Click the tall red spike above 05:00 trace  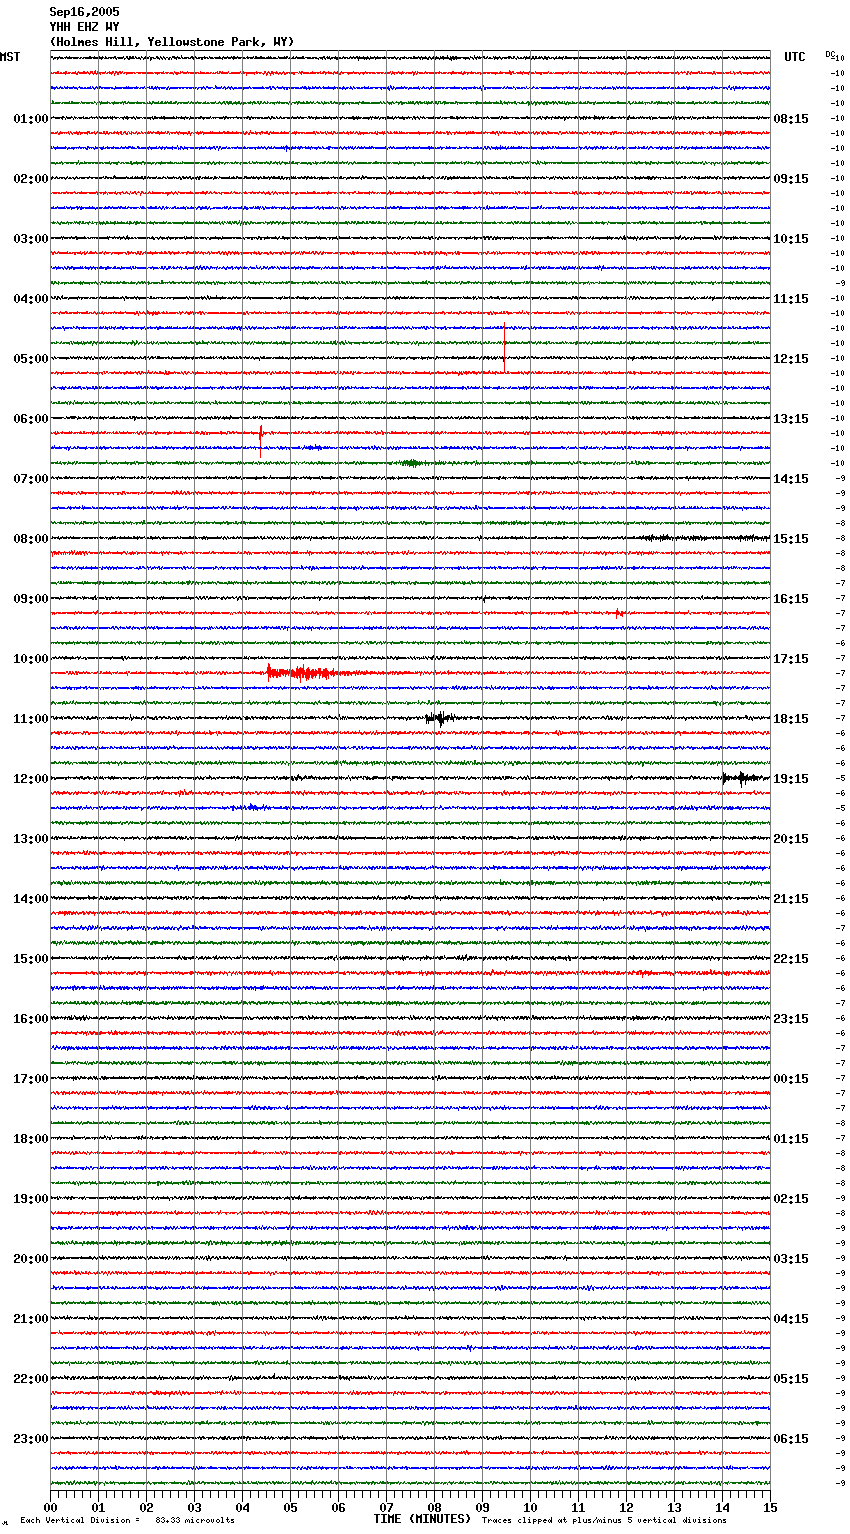(504, 348)
